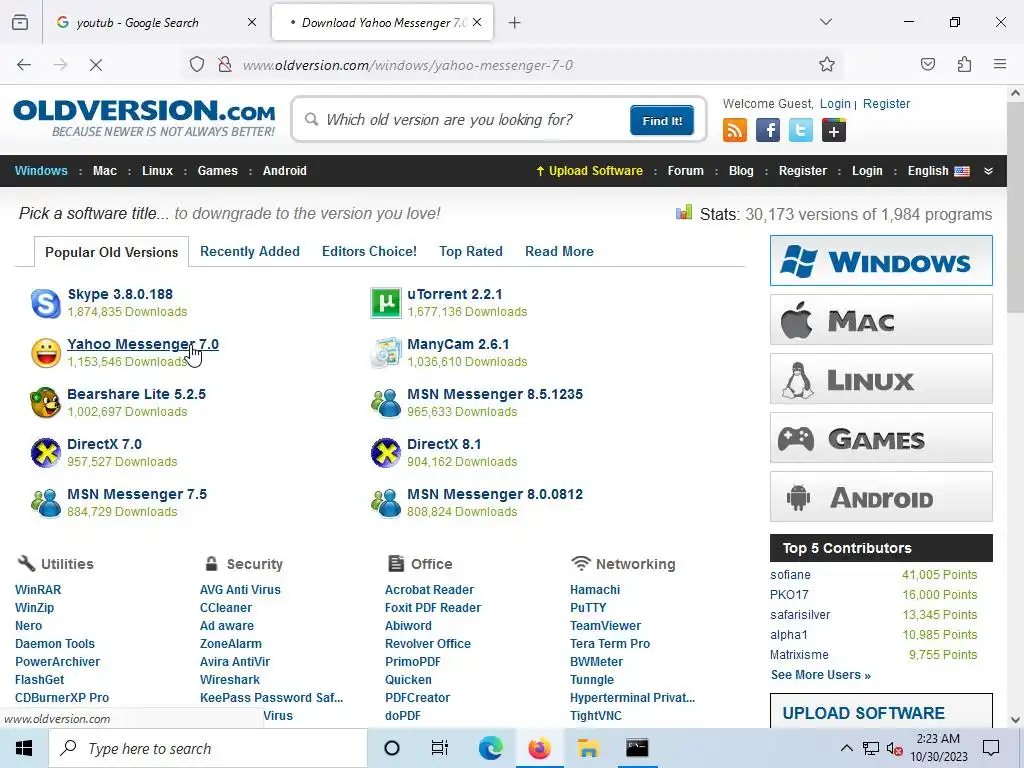Click the uTorrent green icon
The width and height of the screenshot is (1024, 768).
point(386,303)
